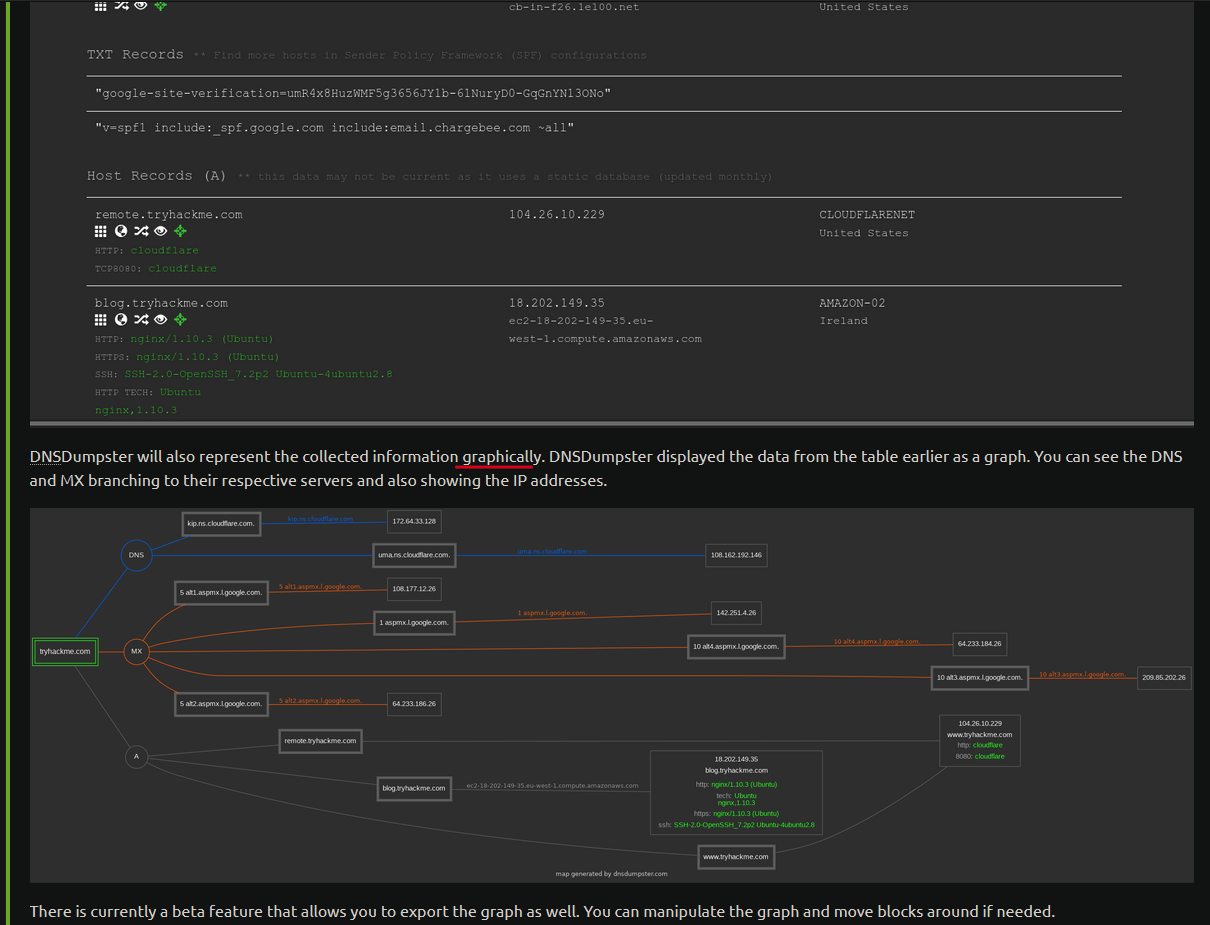The width and height of the screenshot is (1210, 925).
Task: Click the map generated by dnsdumpster.com caption
Action: (x=612, y=874)
